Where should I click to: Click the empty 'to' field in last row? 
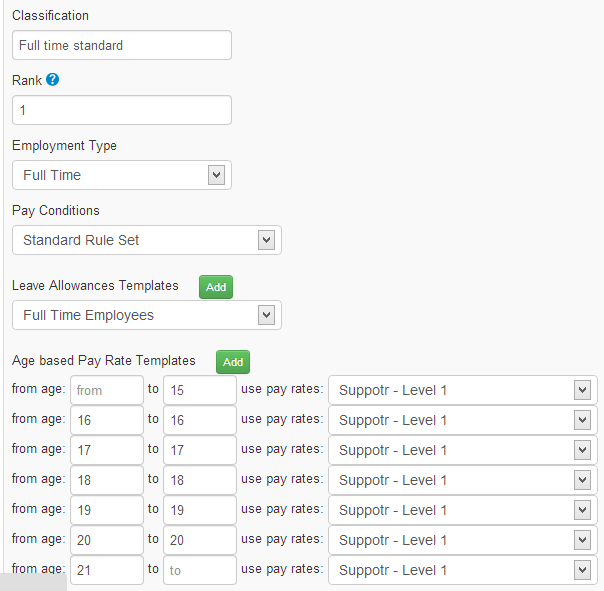tap(199, 569)
